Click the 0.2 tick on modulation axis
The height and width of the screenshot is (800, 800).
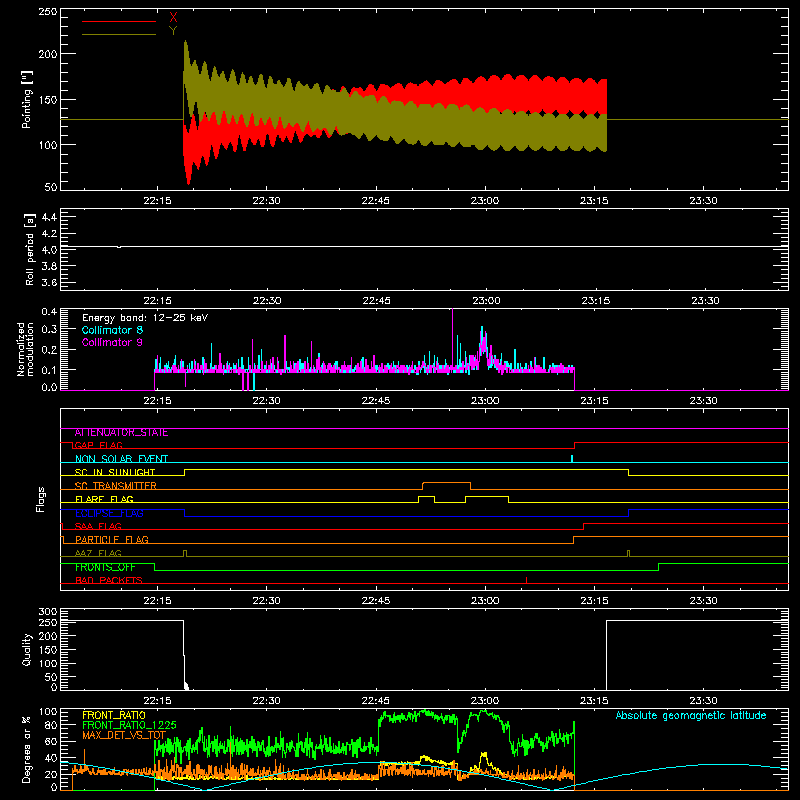tap(49, 350)
